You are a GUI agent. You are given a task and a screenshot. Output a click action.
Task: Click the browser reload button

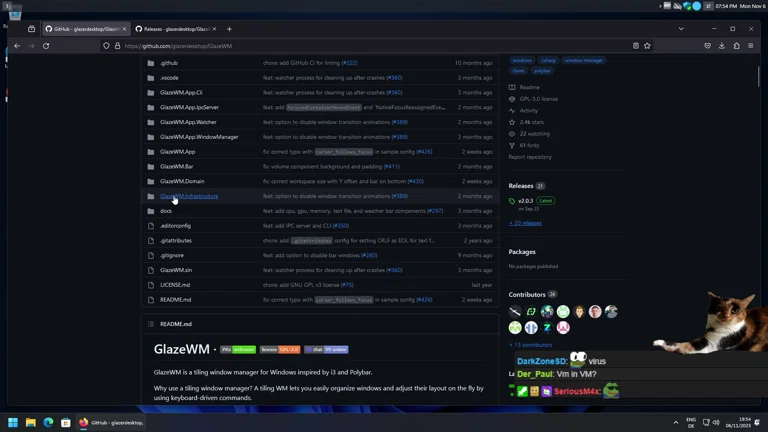[46, 46]
